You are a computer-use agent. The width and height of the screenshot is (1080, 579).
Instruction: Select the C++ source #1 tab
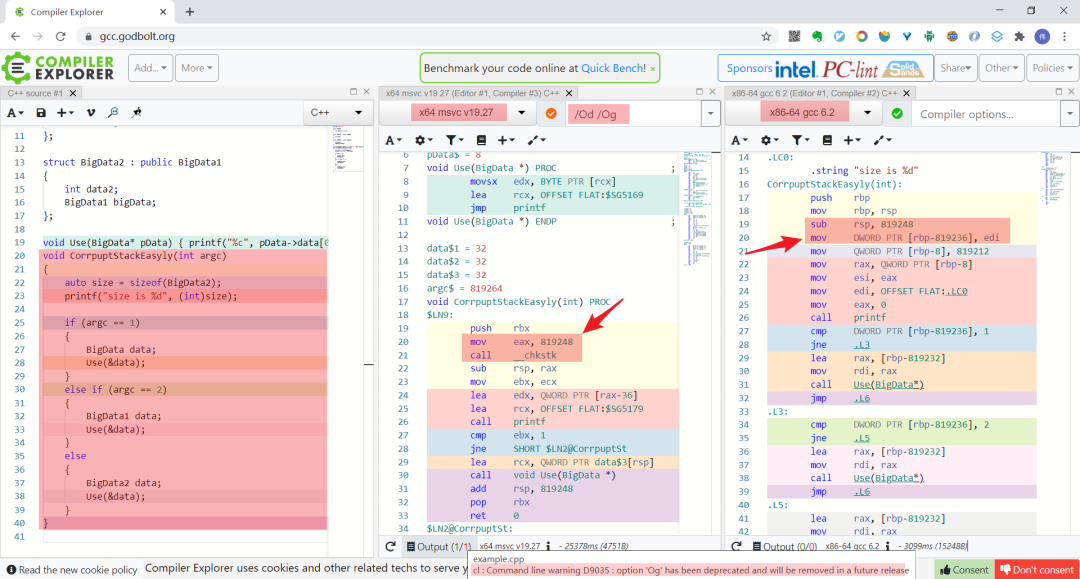pyautogui.click(x=36, y=92)
